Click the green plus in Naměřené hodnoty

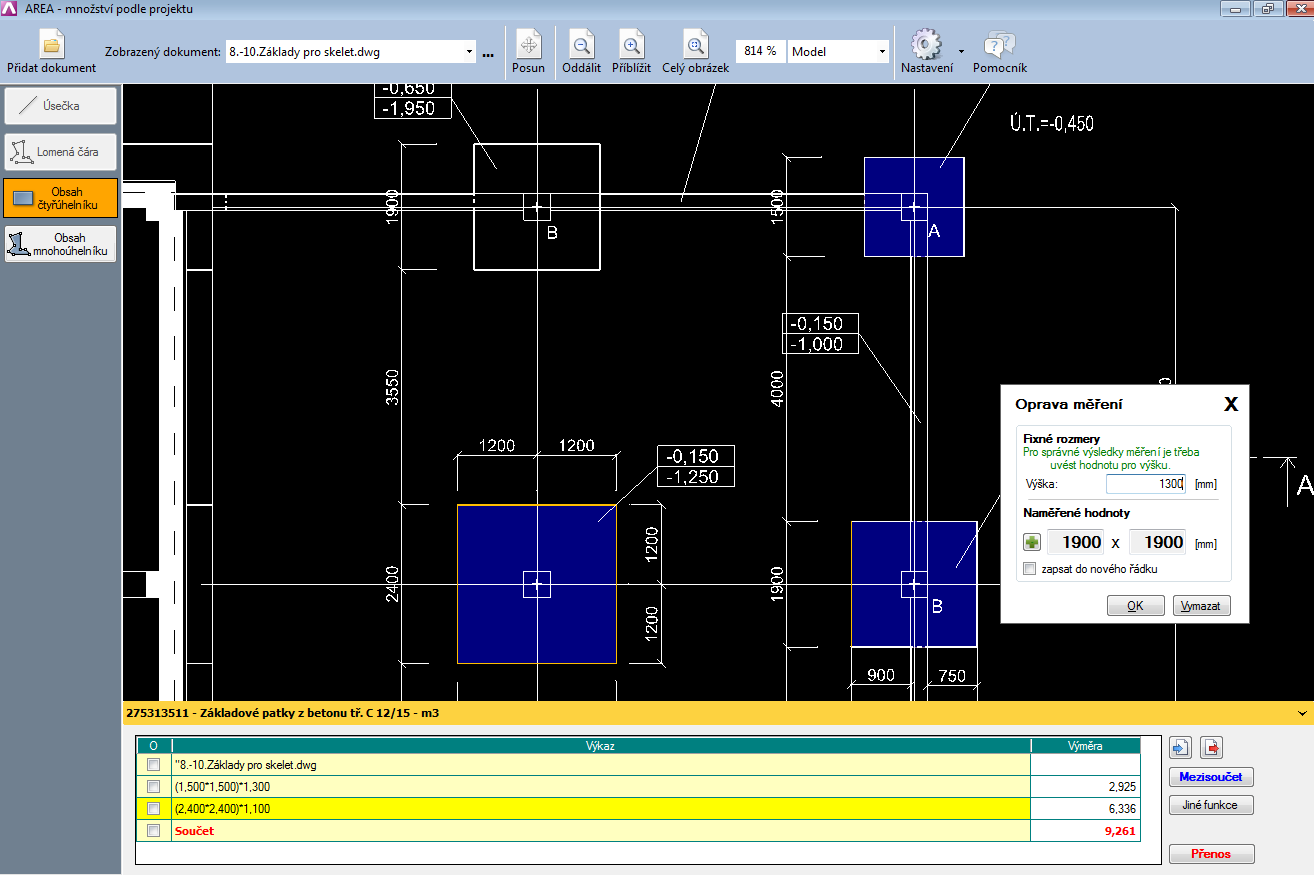1032,543
